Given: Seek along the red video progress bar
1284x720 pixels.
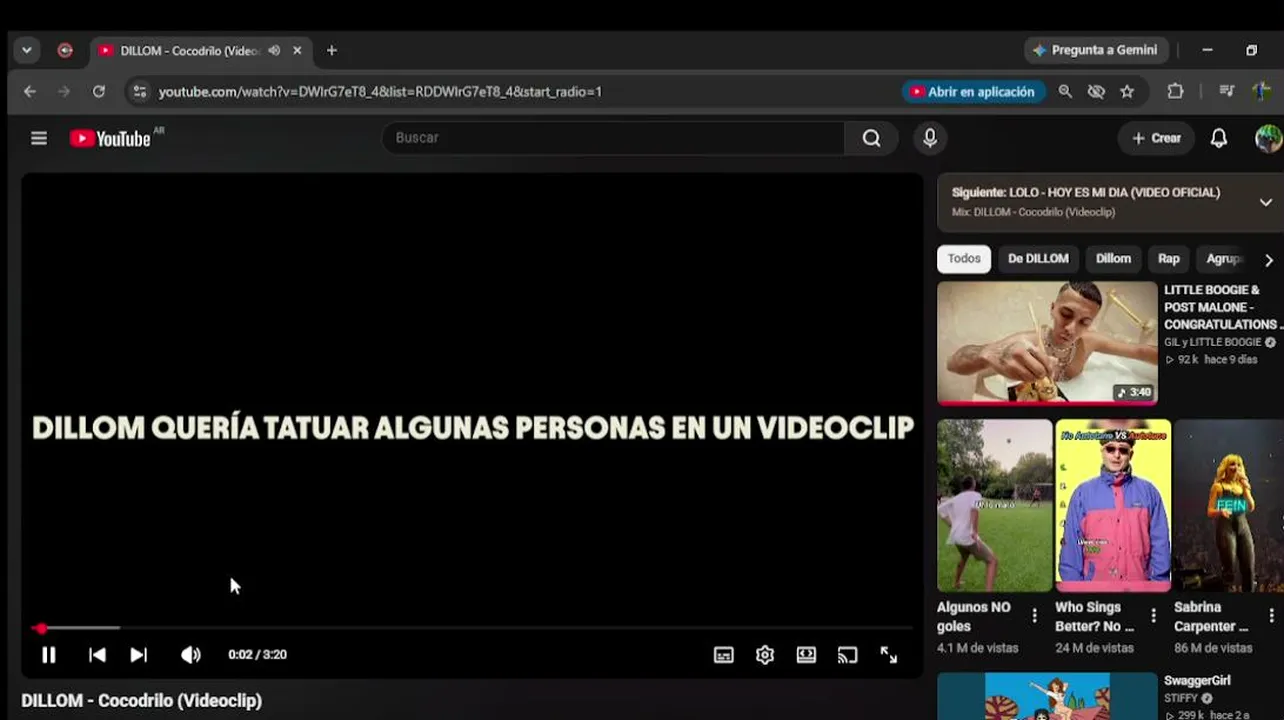Looking at the screenshot, I should tap(471, 628).
